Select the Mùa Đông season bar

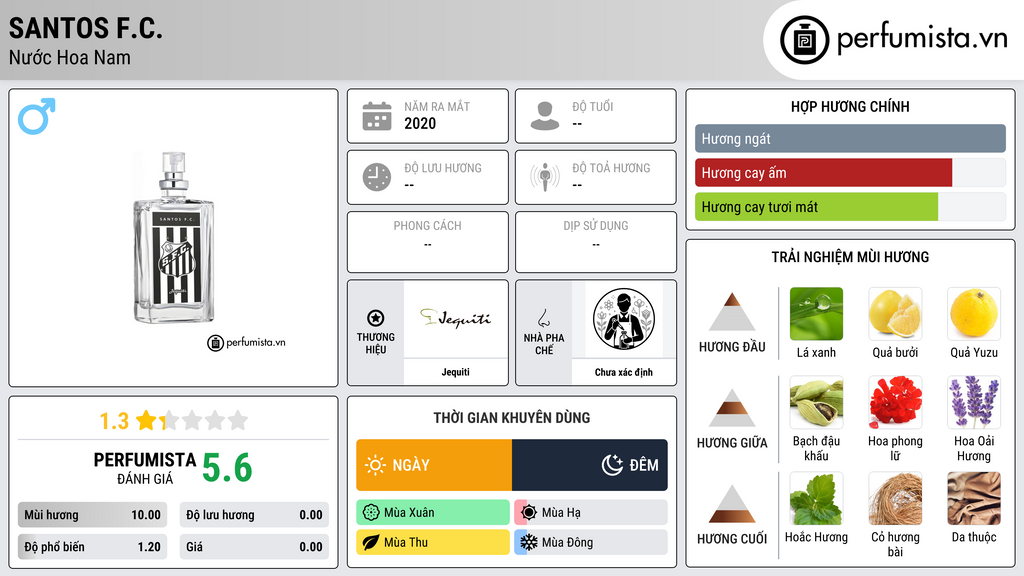[x=591, y=542]
